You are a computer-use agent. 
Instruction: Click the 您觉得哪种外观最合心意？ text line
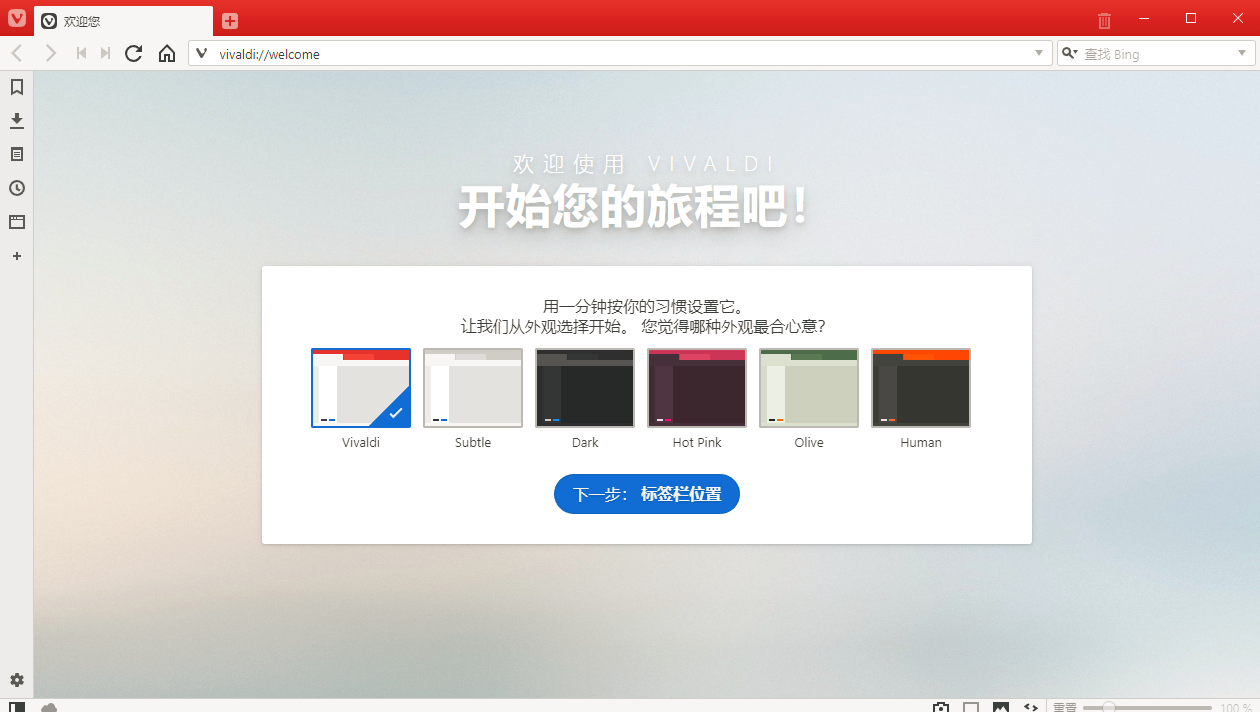pos(734,326)
